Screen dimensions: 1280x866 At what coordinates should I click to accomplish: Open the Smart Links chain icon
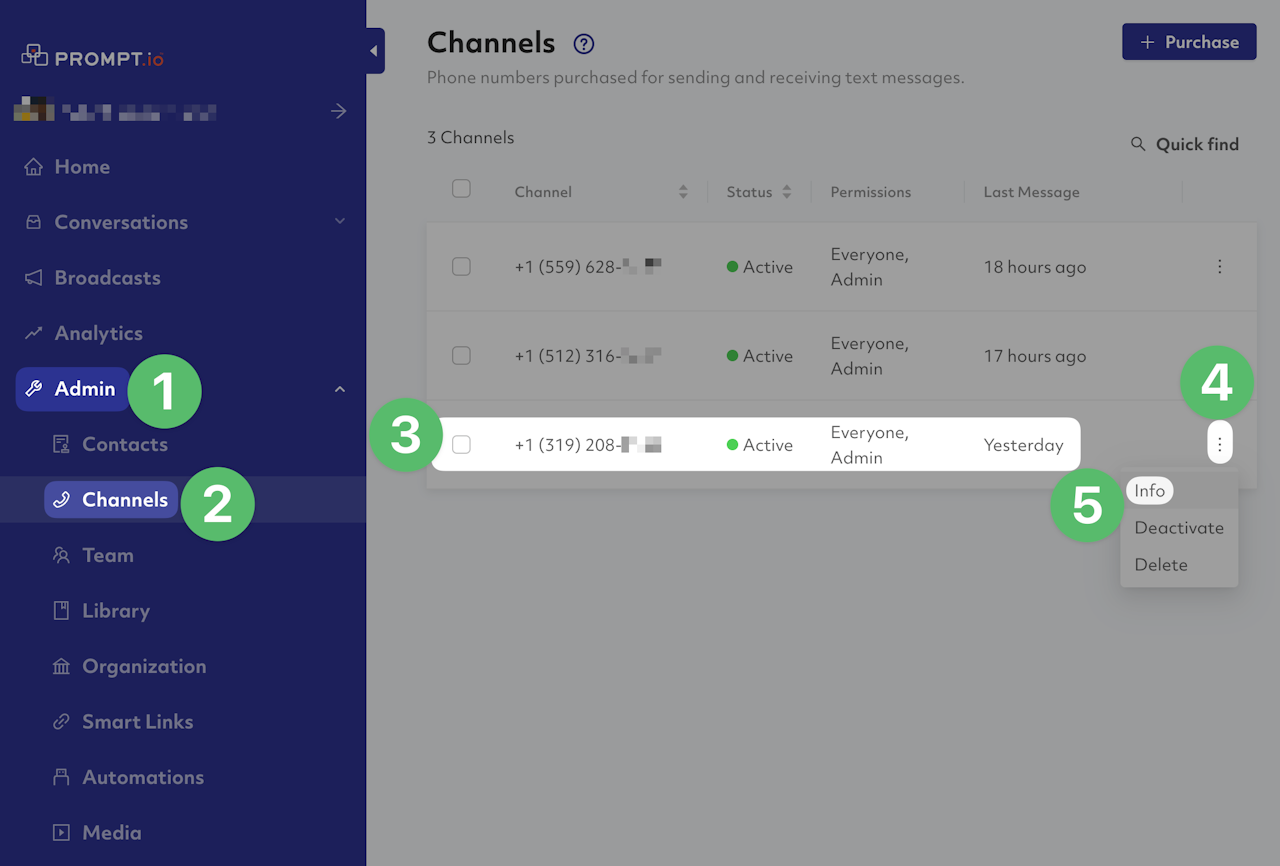(x=62, y=722)
